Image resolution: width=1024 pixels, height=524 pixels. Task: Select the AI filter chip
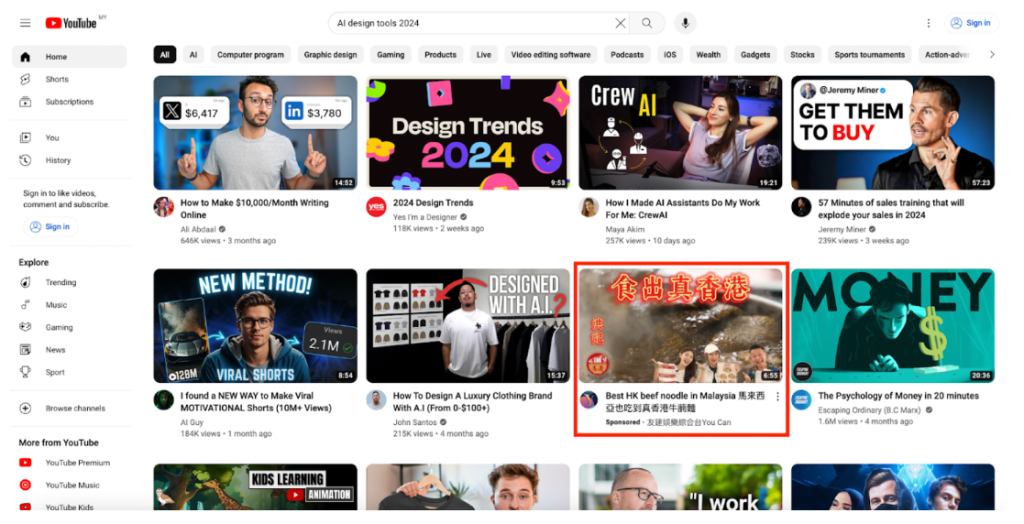click(x=193, y=55)
